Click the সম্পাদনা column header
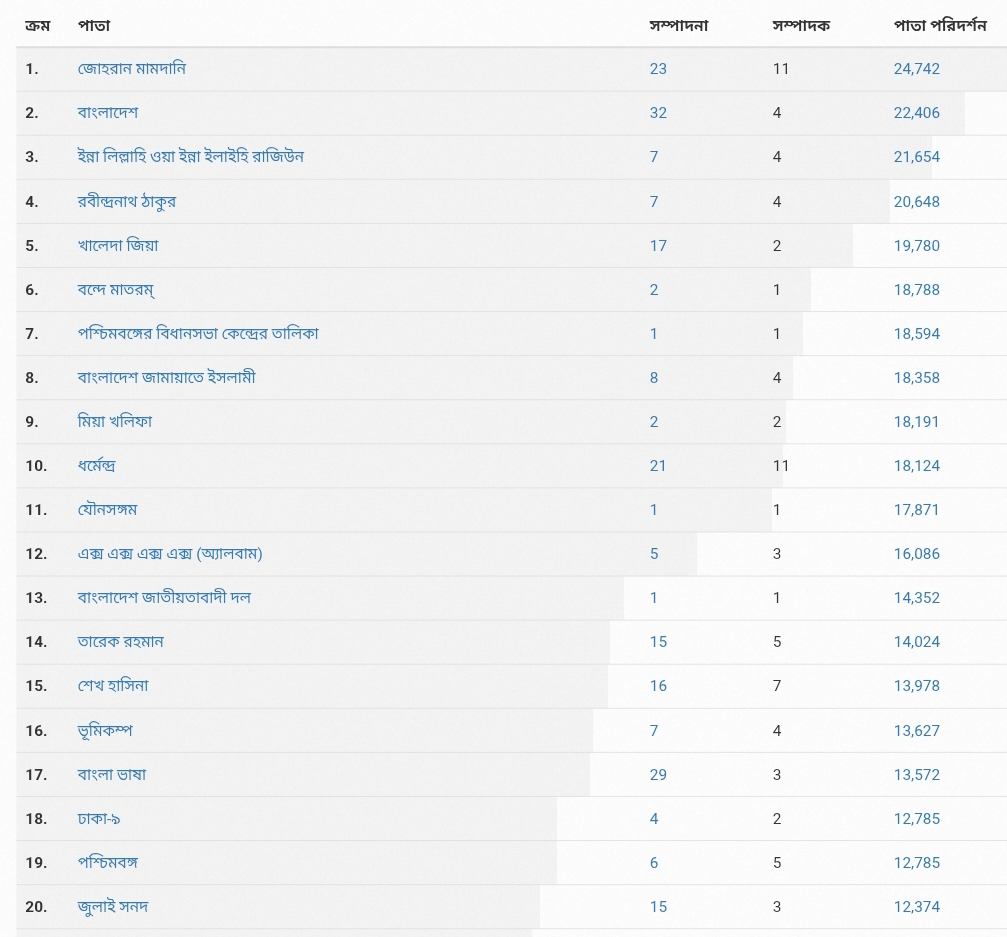Screen dimensions: 1007x937 pos(678,25)
